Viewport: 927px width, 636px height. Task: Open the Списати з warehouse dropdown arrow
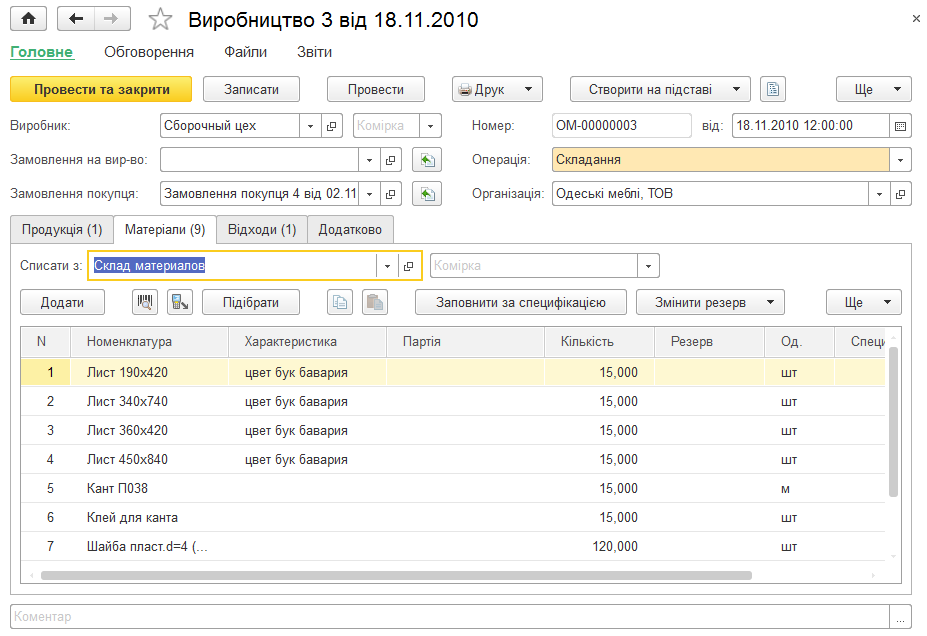[x=387, y=266]
